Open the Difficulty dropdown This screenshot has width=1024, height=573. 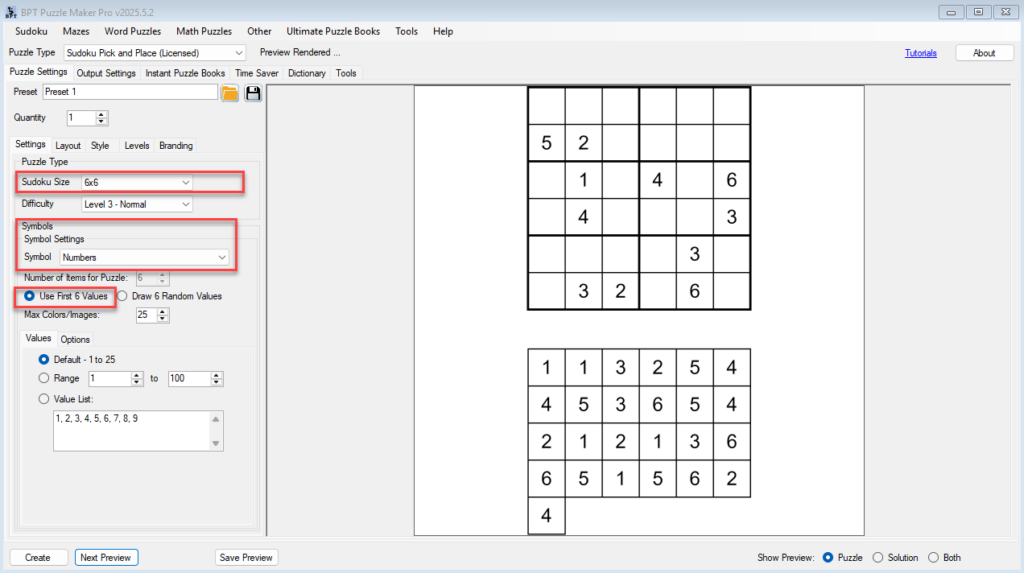pos(136,205)
